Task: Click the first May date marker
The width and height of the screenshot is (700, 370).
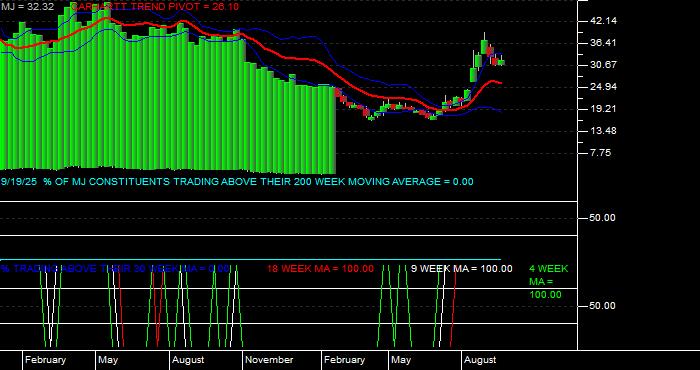Action: click(x=108, y=360)
